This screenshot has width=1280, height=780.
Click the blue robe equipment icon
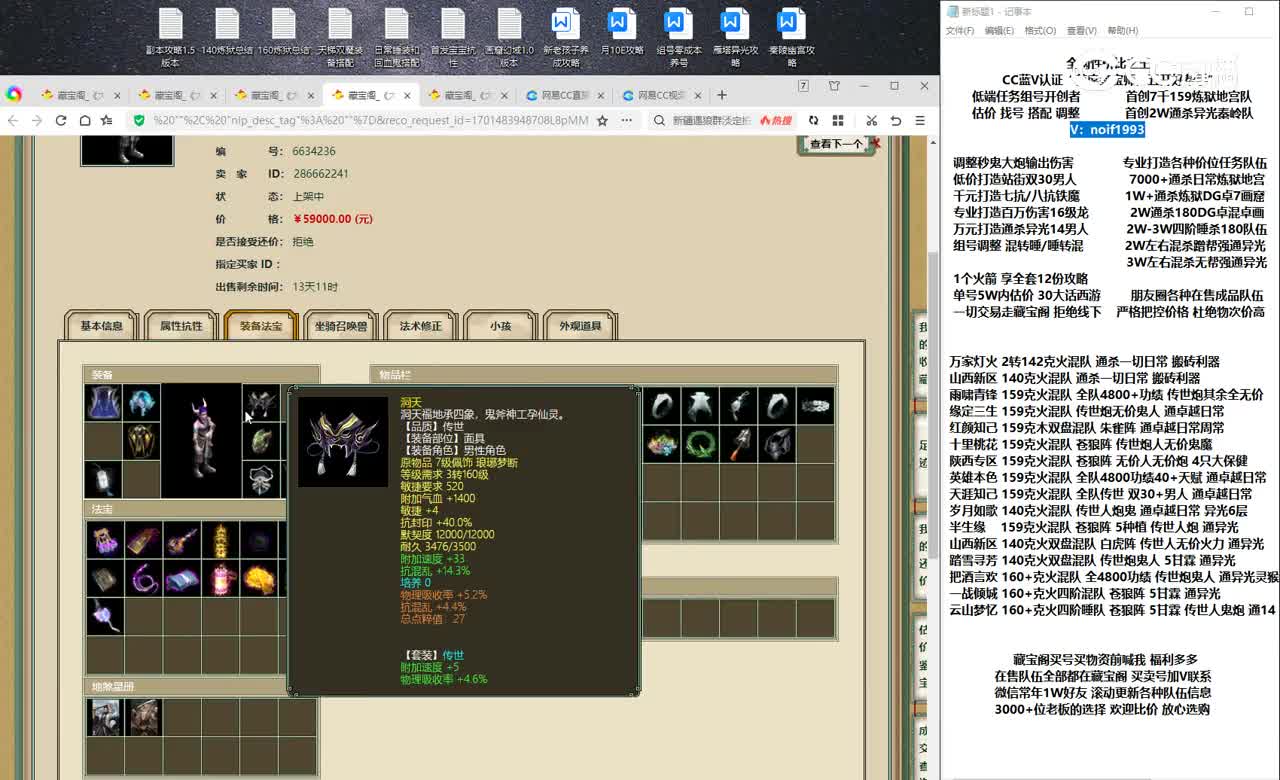point(102,403)
